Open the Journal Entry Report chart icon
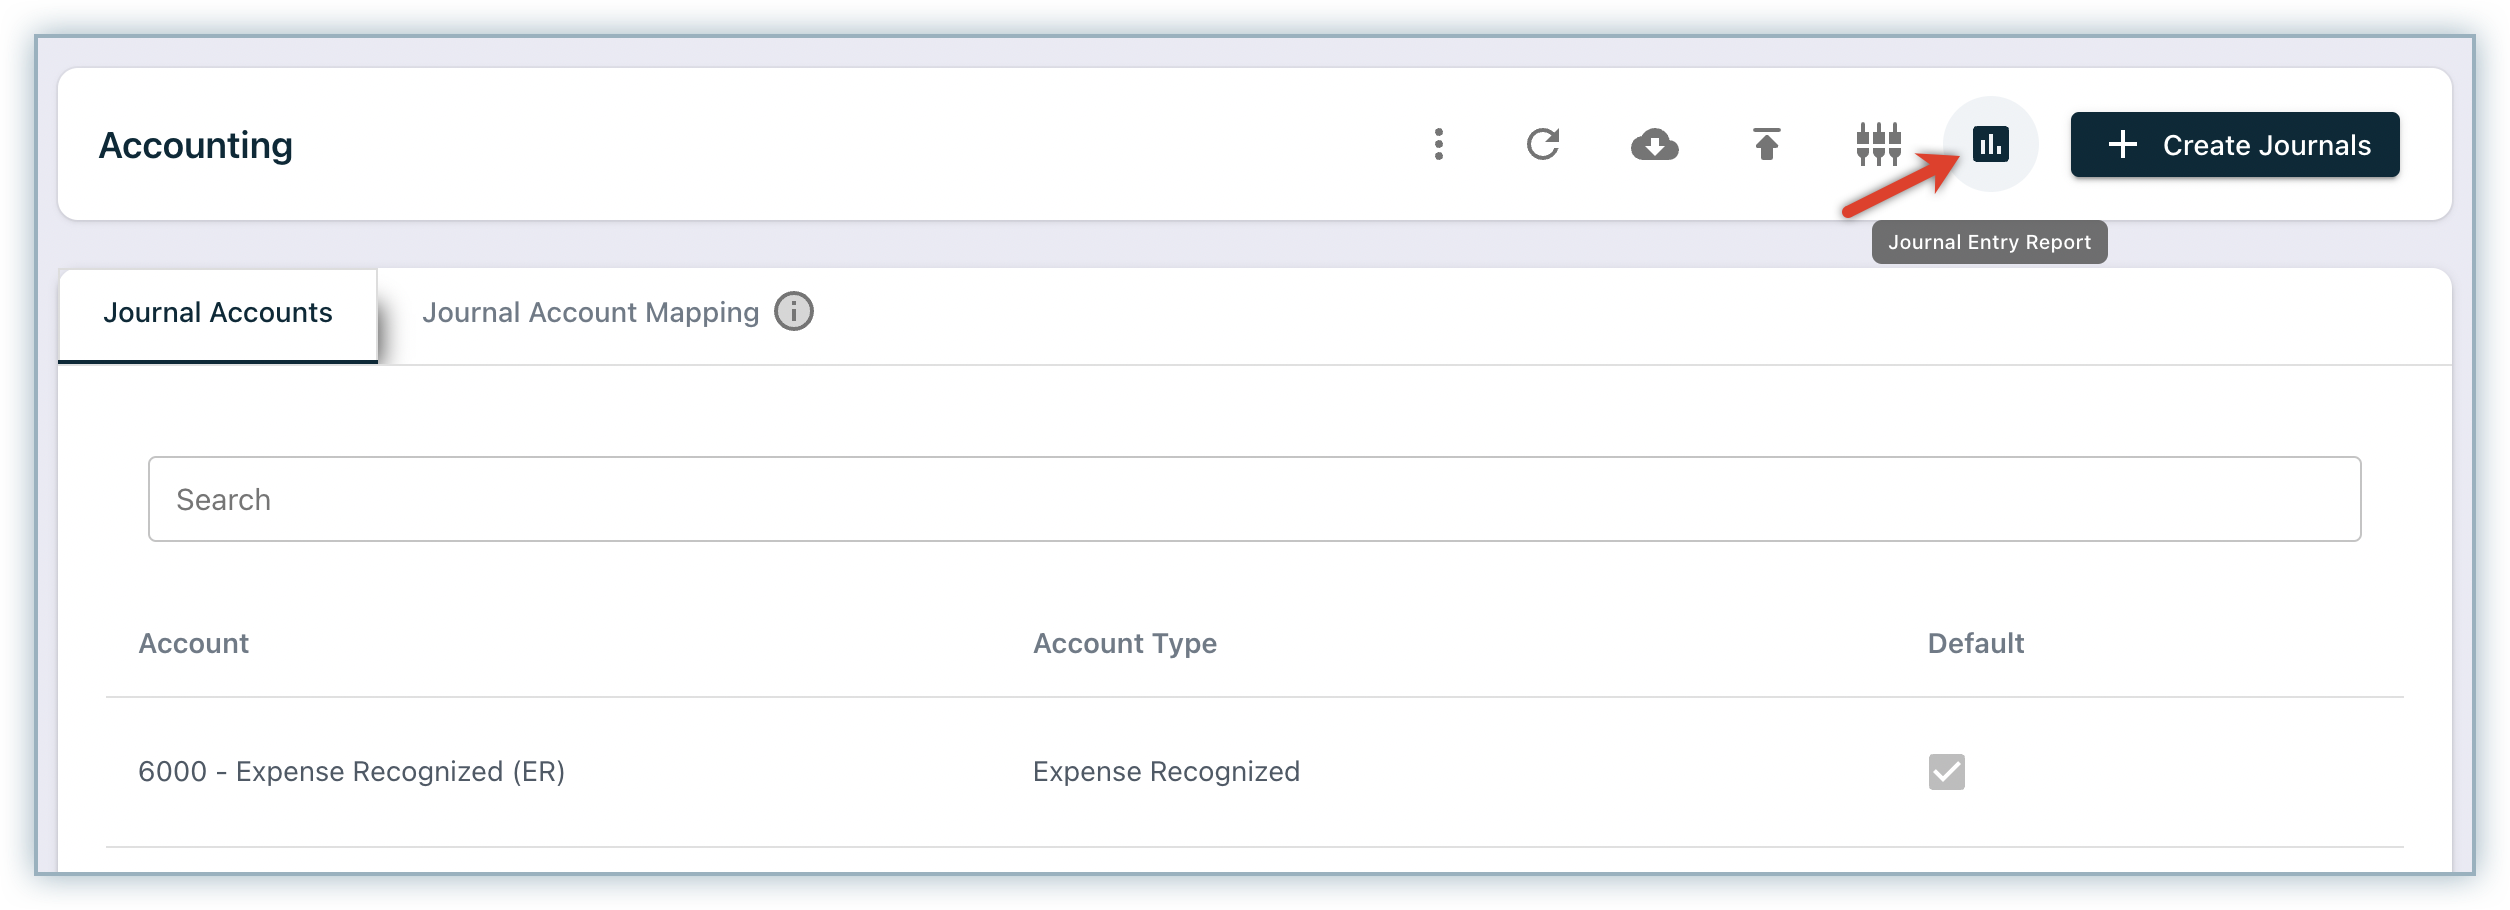Viewport: 2510px width, 910px height. pyautogui.click(x=1990, y=144)
